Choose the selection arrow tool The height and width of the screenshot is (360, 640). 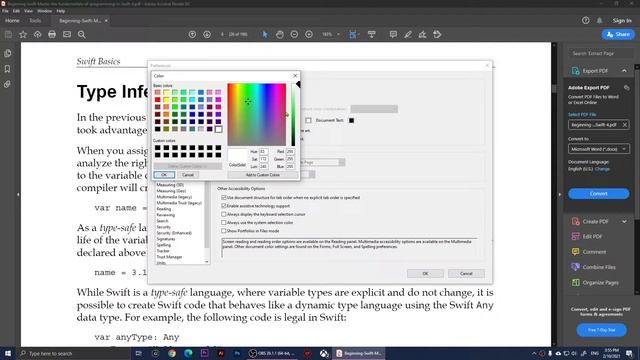coord(265,35)
